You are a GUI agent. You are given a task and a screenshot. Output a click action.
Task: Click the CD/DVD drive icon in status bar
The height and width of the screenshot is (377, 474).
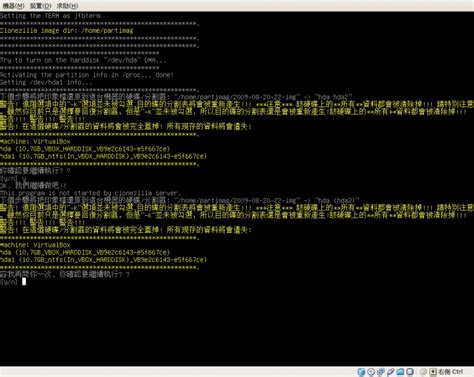pos(371,372)
